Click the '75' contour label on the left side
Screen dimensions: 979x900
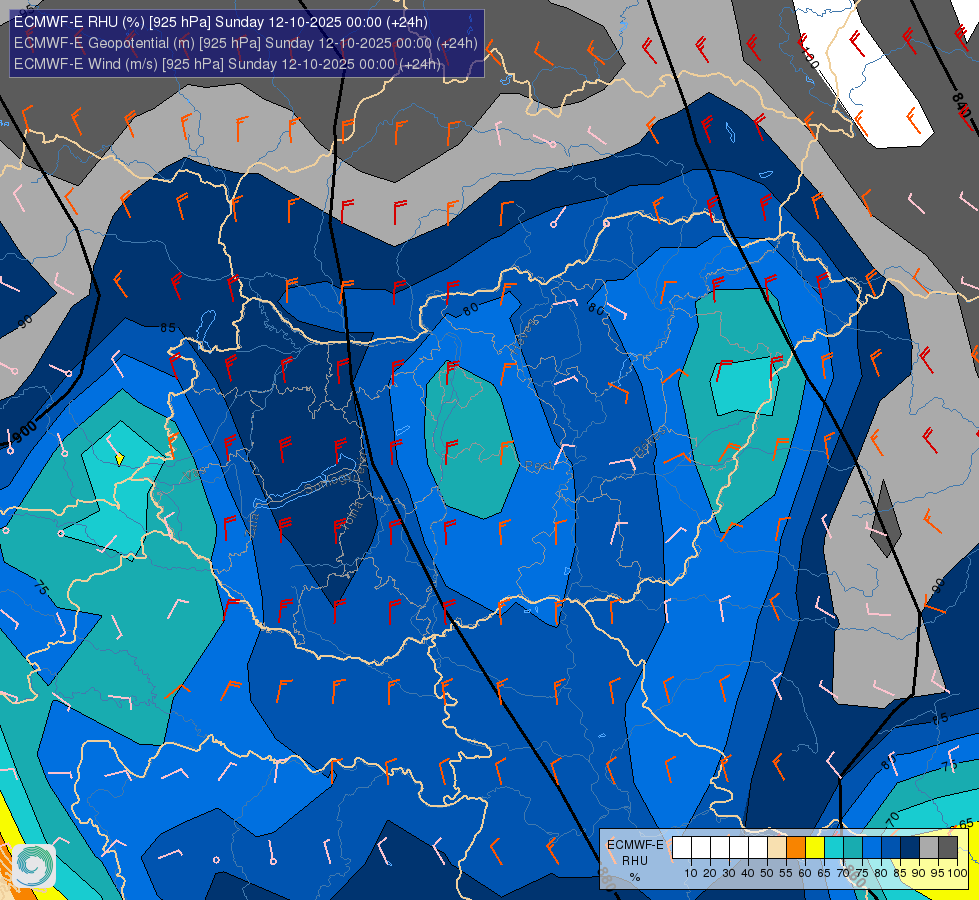click(x=41, y=587)
